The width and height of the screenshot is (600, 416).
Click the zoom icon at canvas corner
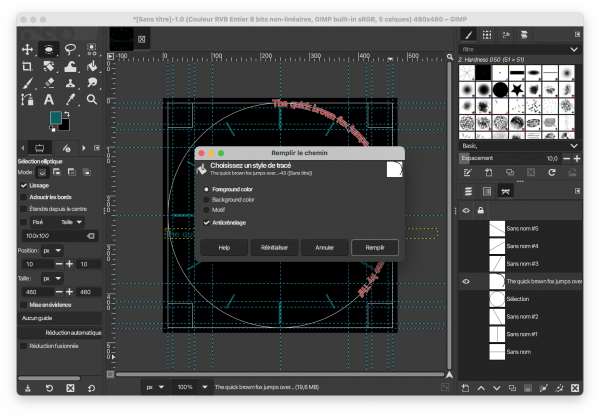[x=450, y=57]
